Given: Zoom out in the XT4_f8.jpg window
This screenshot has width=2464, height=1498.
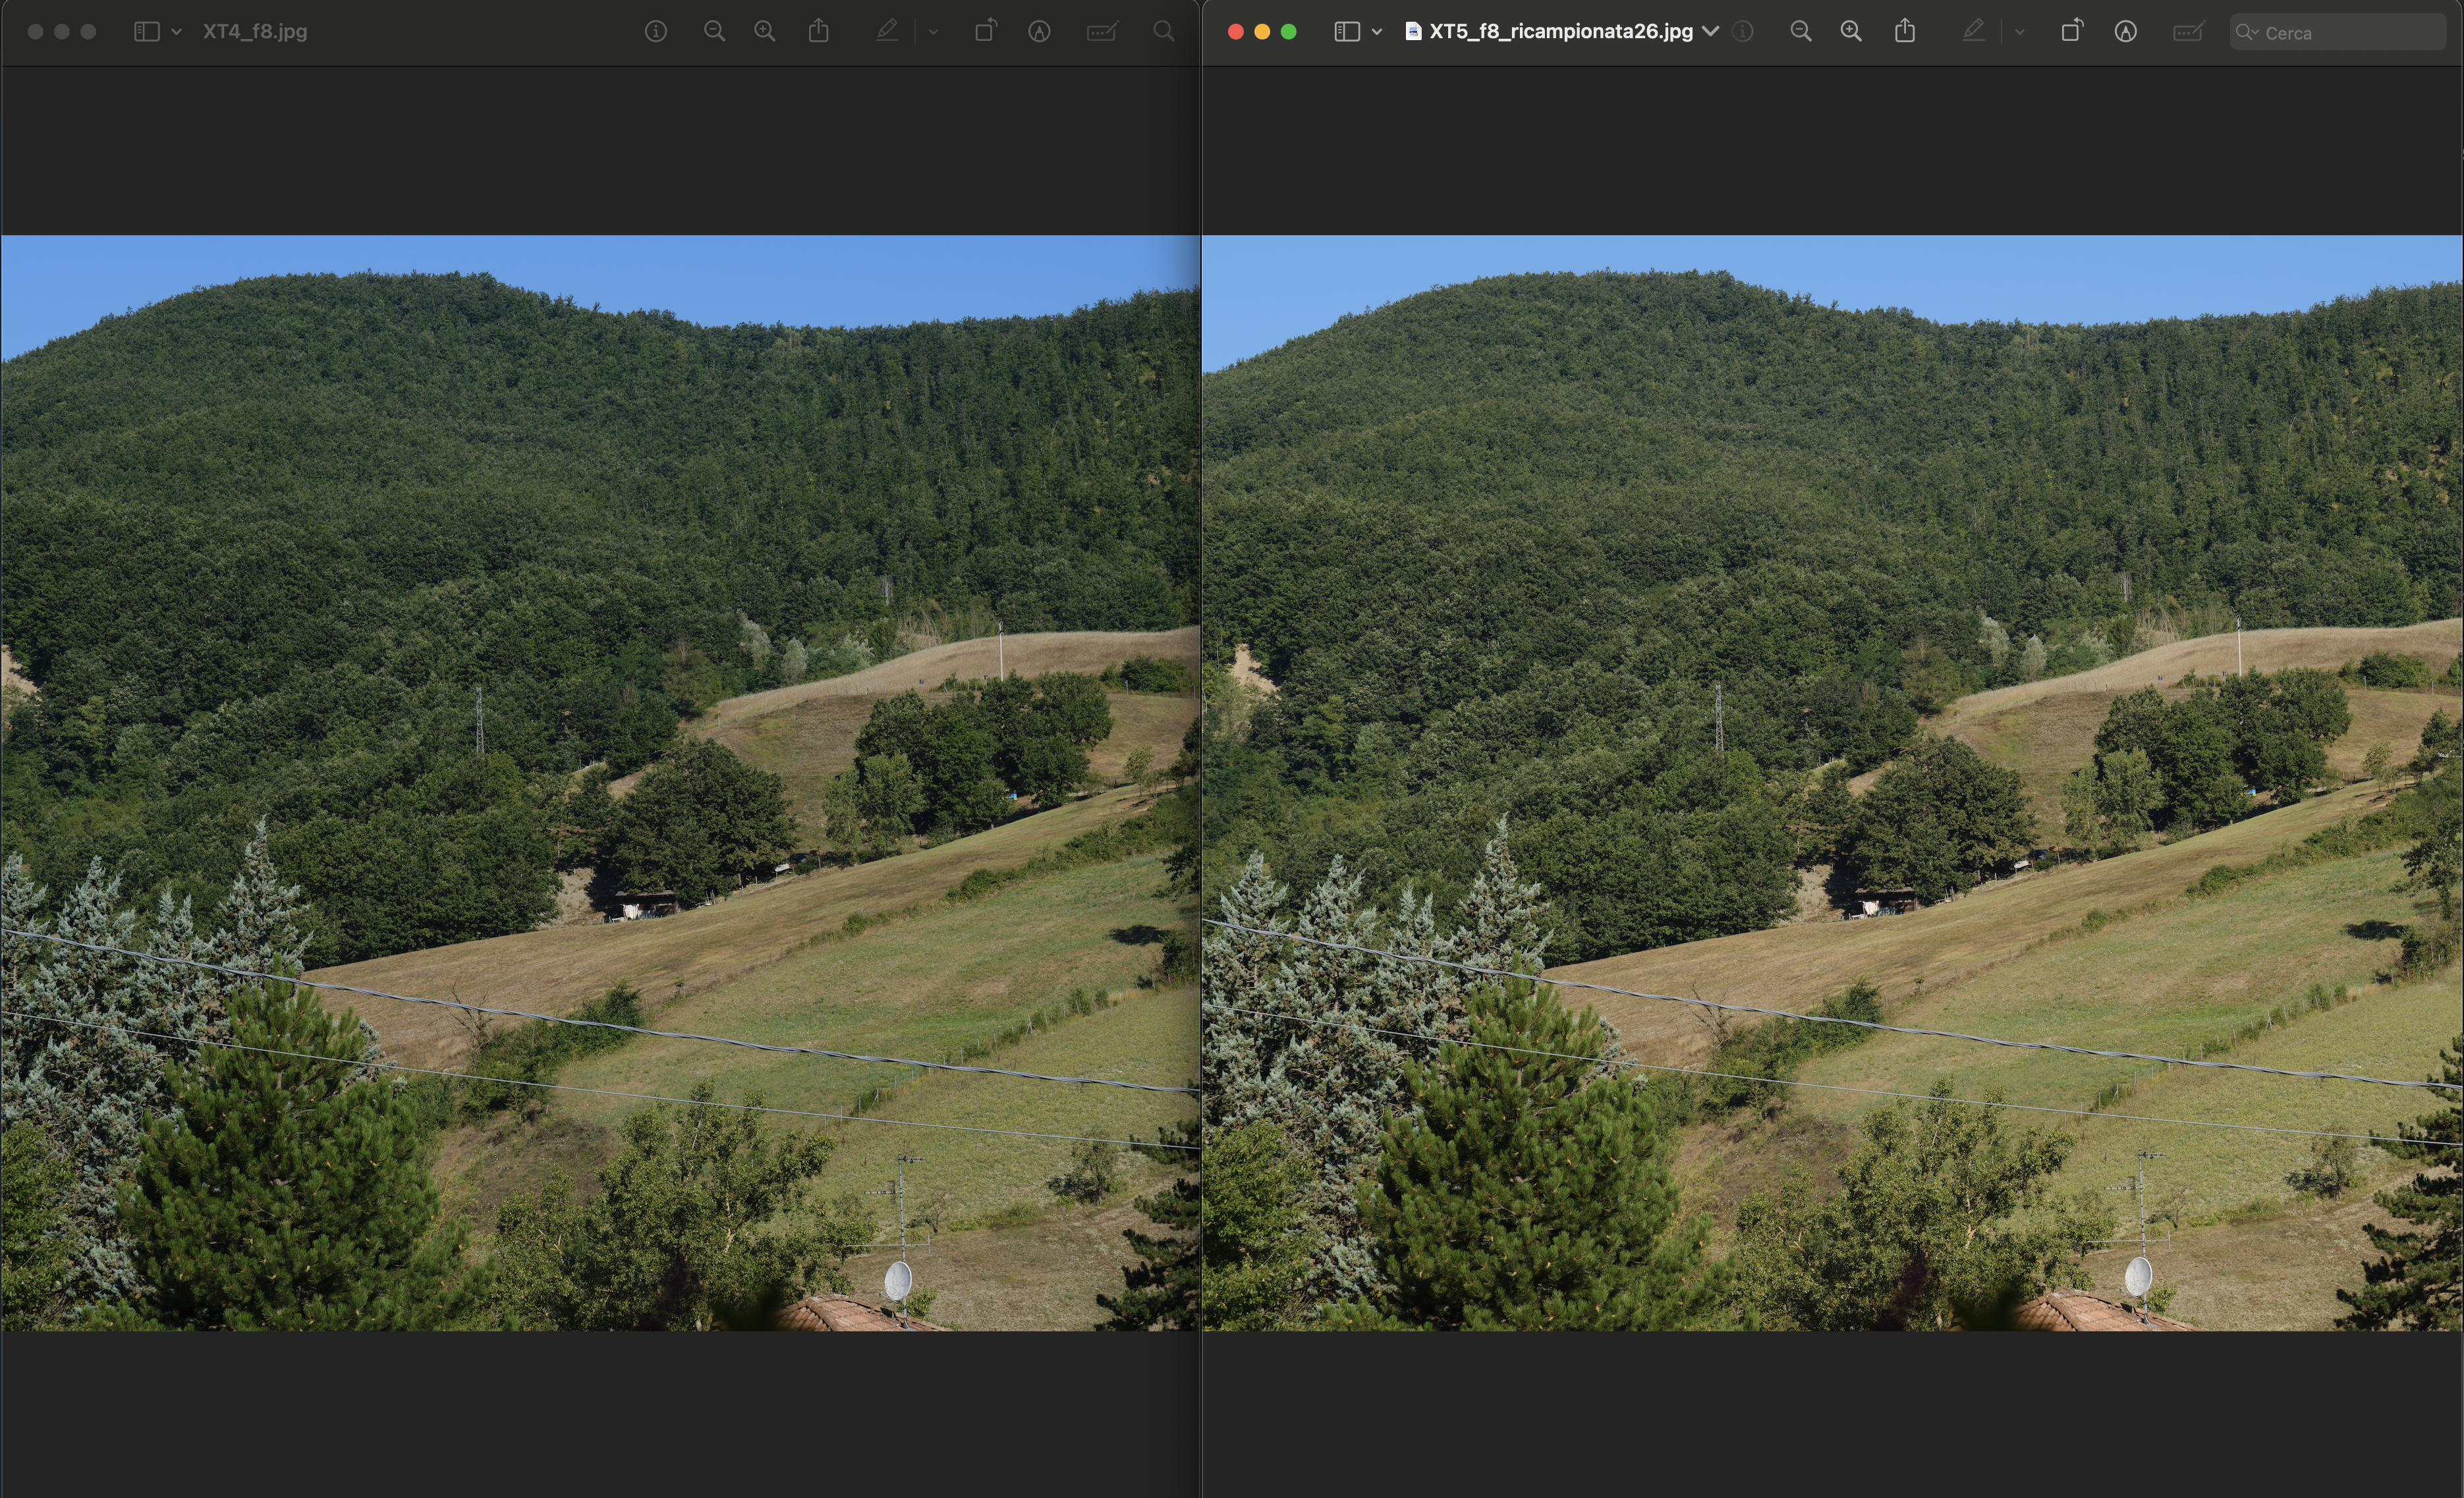Looking at the screenshot, I should tap(714, 31).
